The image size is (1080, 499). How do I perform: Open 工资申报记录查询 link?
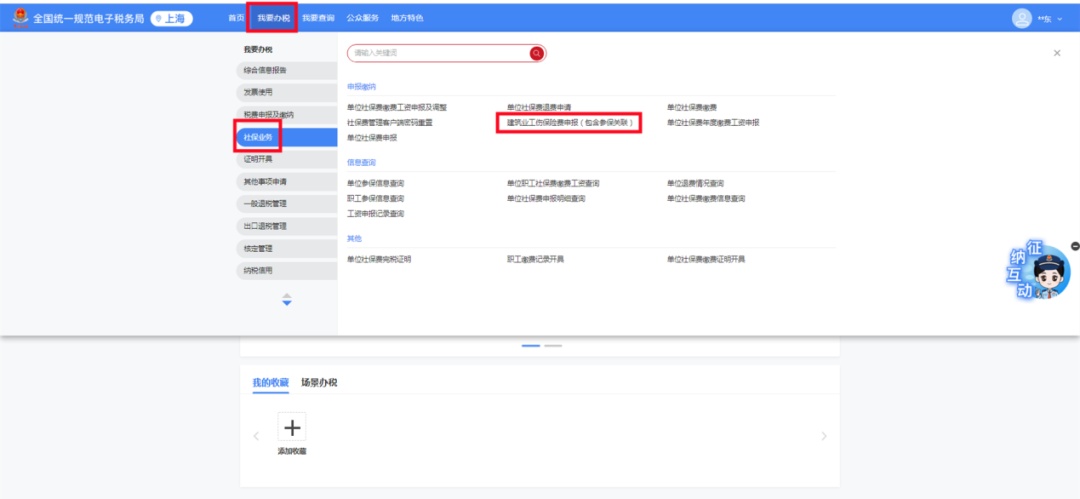tap(375, 214)
